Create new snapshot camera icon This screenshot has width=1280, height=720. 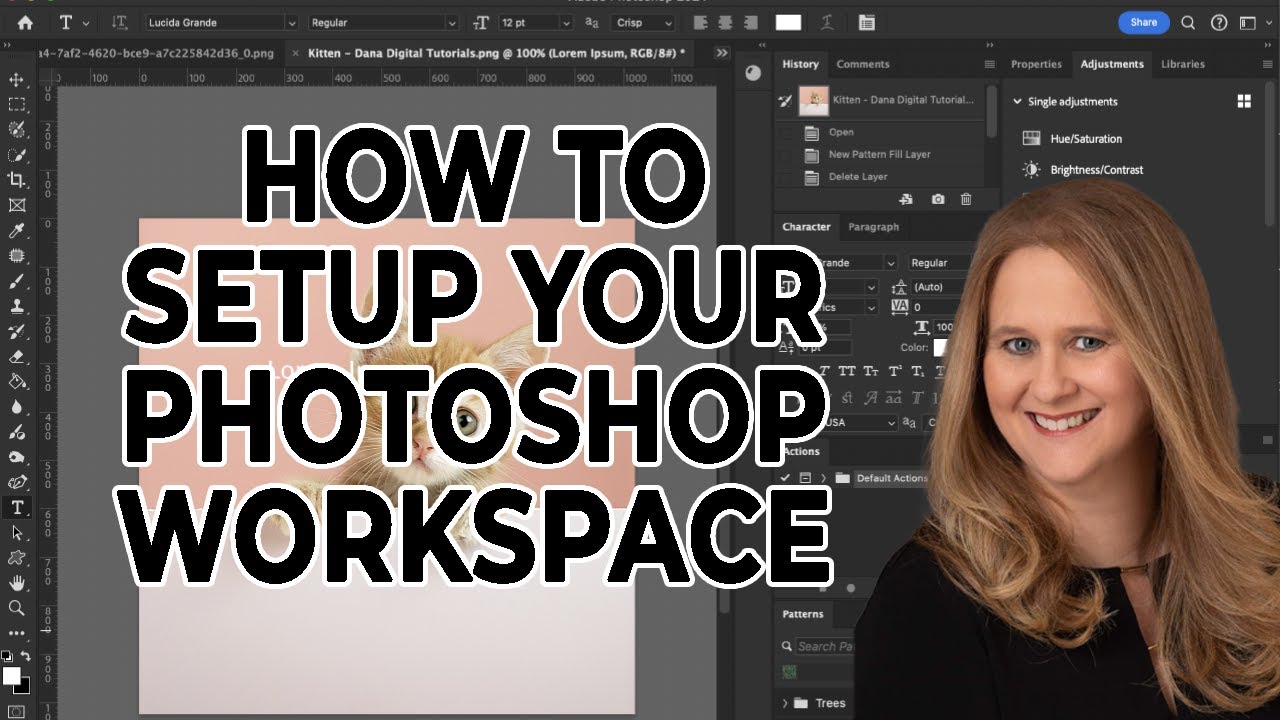pyautogui.click(x=938, y=199)
